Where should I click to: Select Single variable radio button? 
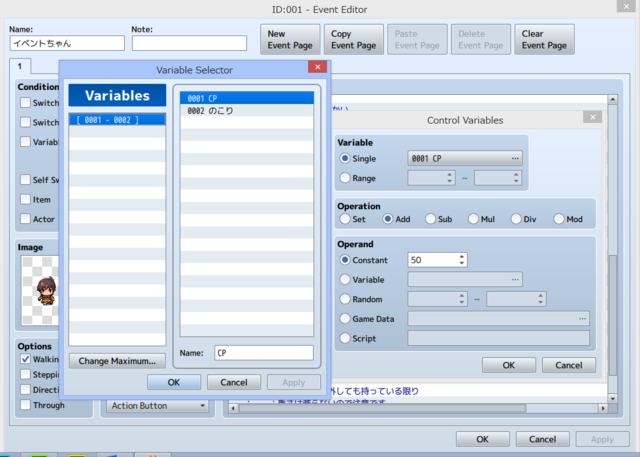tap(345, 158)
